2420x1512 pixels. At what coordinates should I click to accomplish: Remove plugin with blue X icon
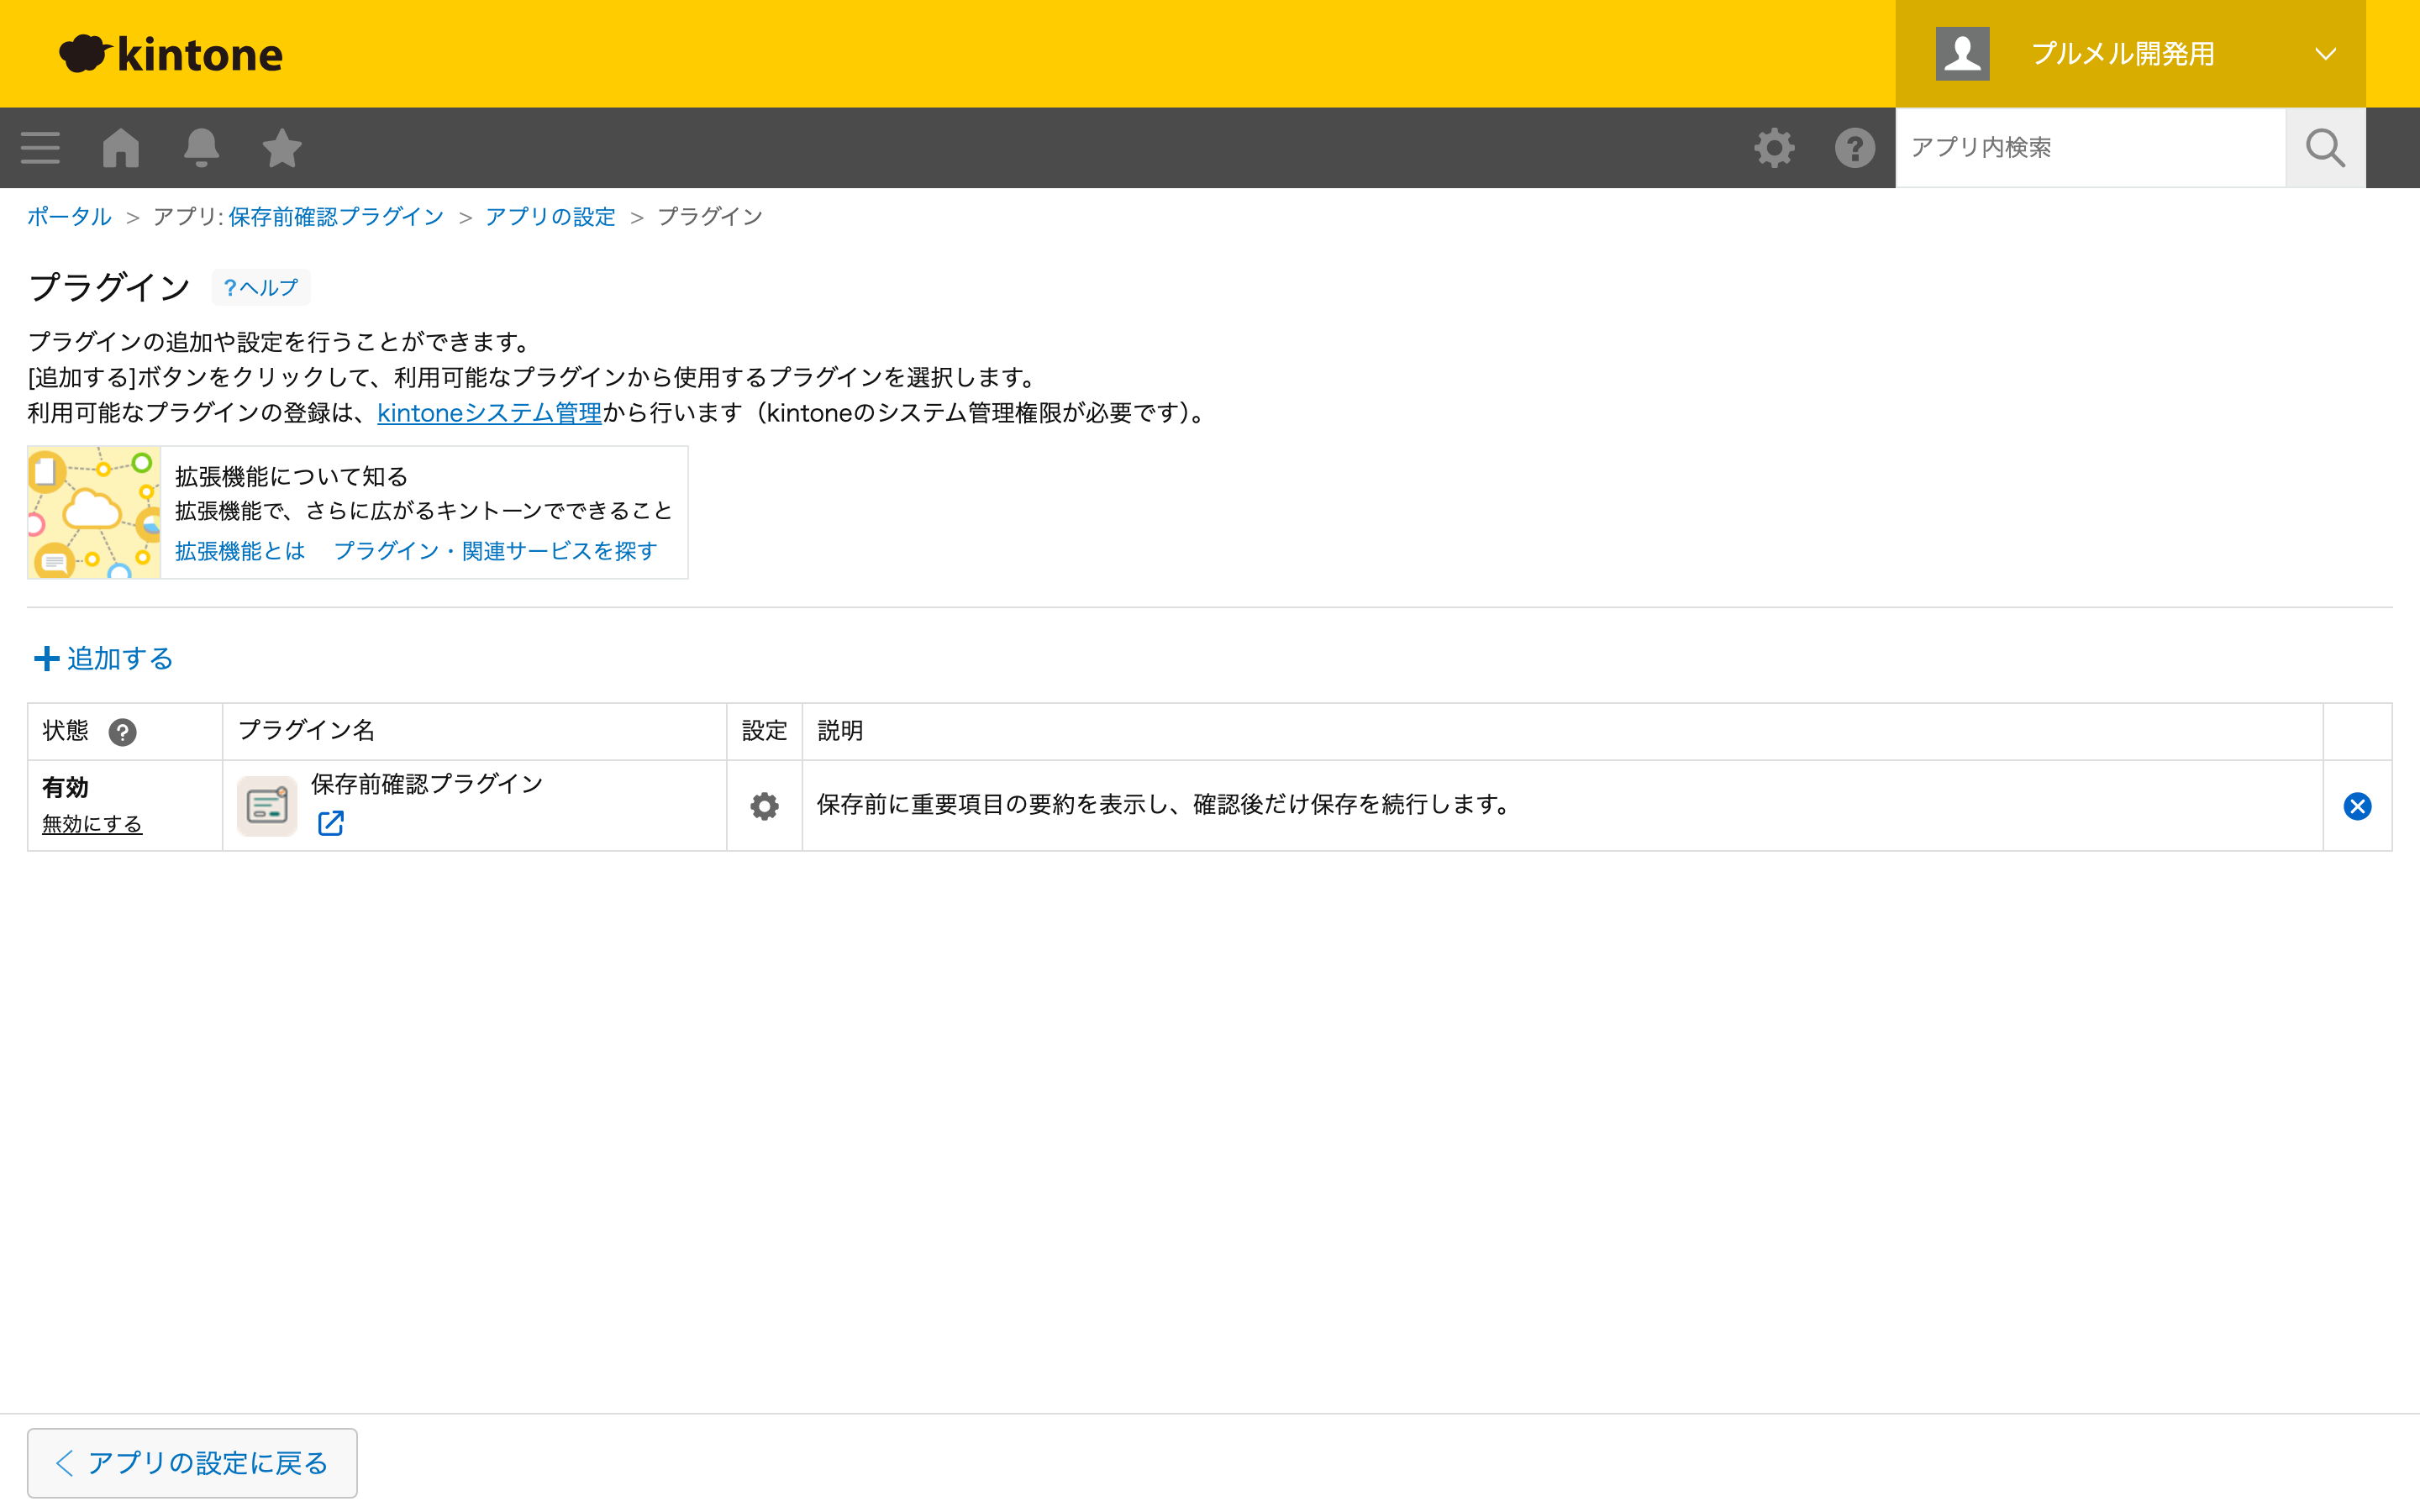2357,806
